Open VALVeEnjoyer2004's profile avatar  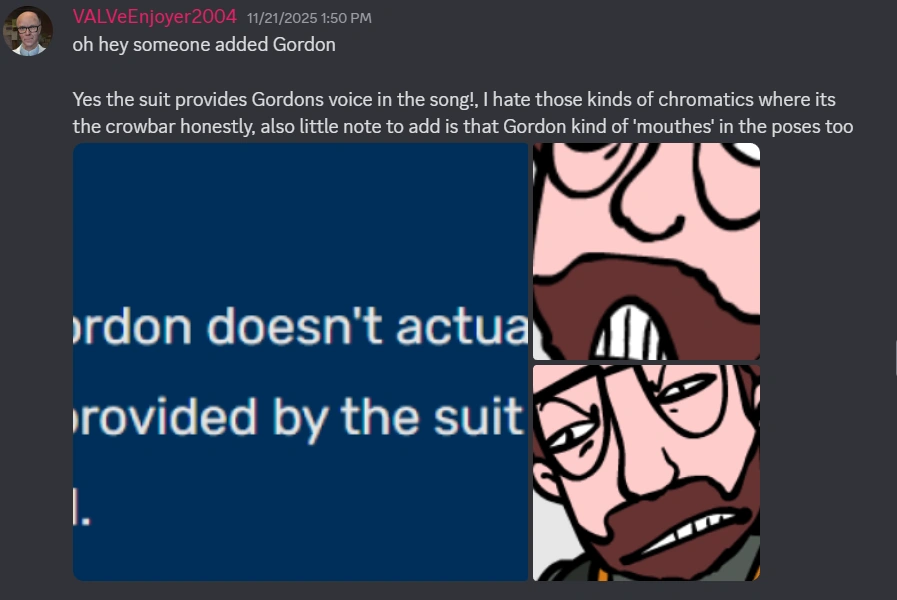click(27, 31)
